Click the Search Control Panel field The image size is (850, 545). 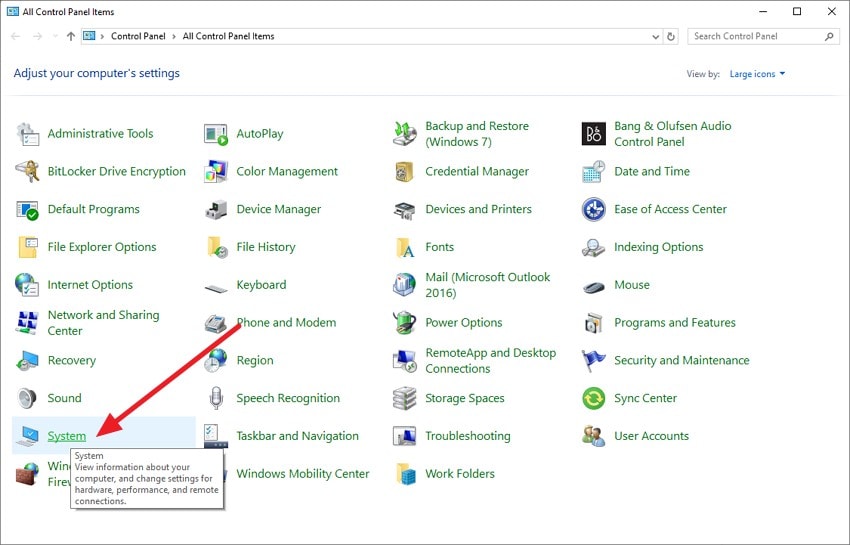click(757, 36)
